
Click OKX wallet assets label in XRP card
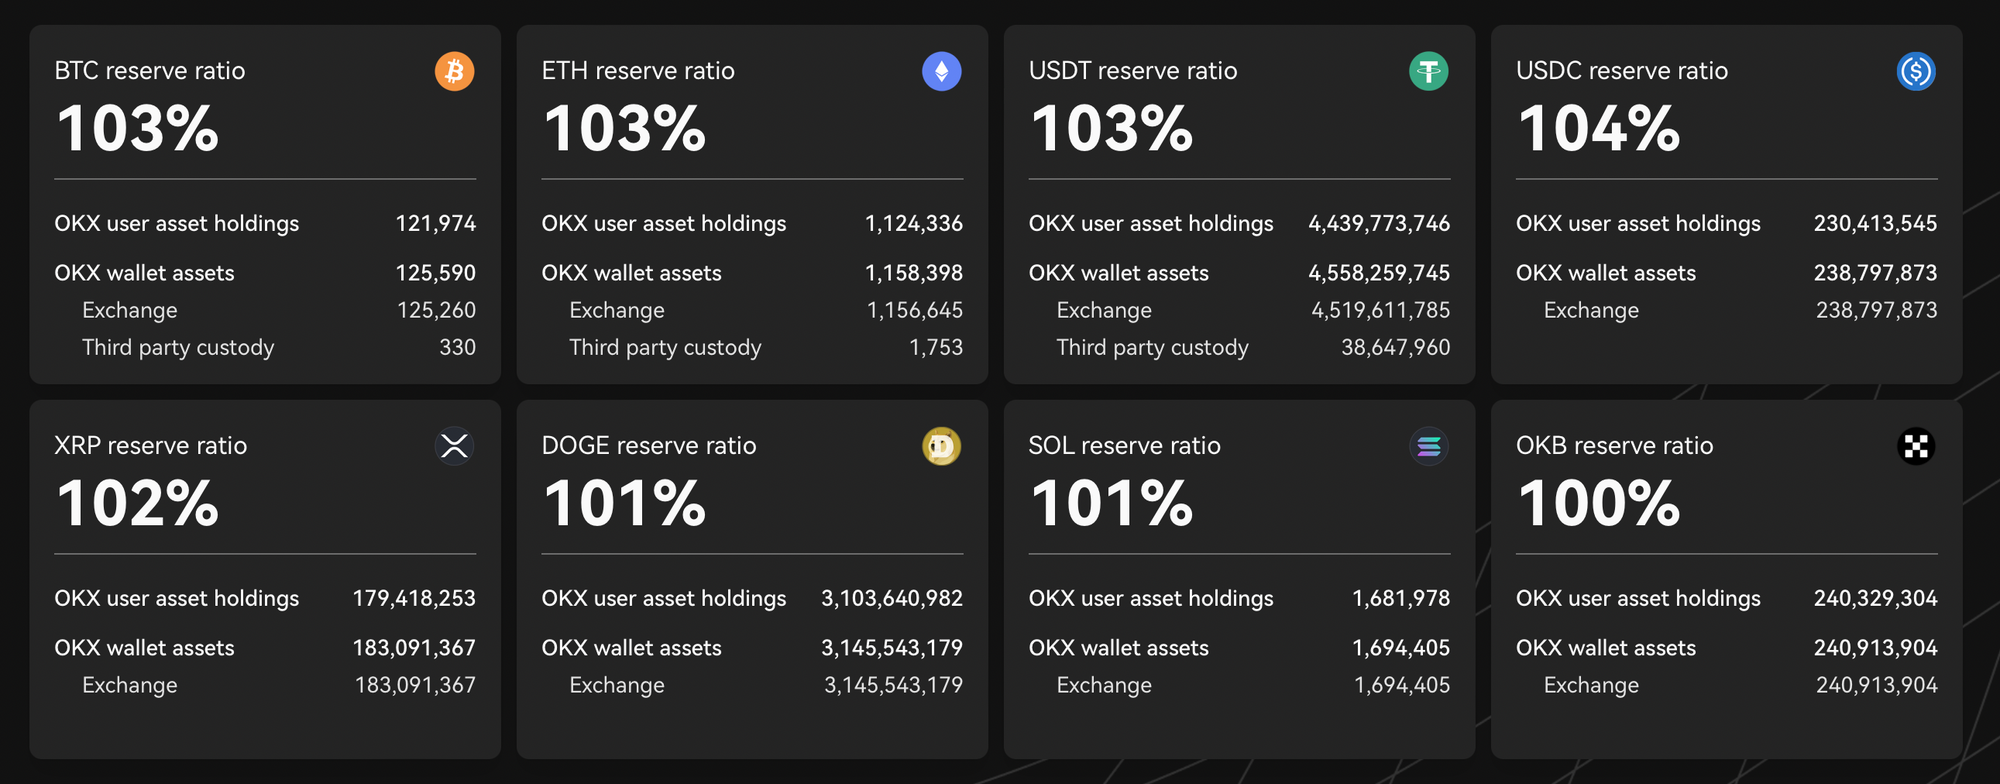point(144,648)
